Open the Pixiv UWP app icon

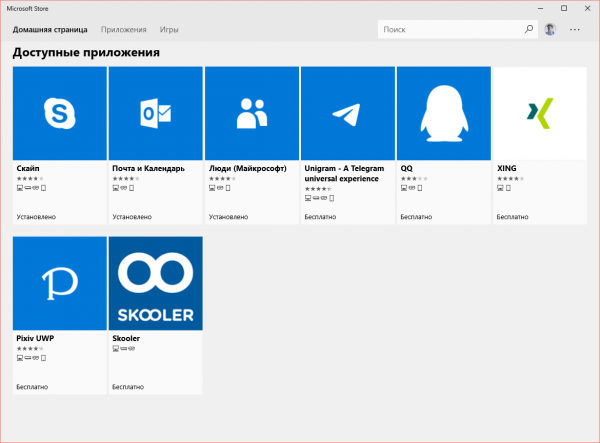click(x=59, y=284)
